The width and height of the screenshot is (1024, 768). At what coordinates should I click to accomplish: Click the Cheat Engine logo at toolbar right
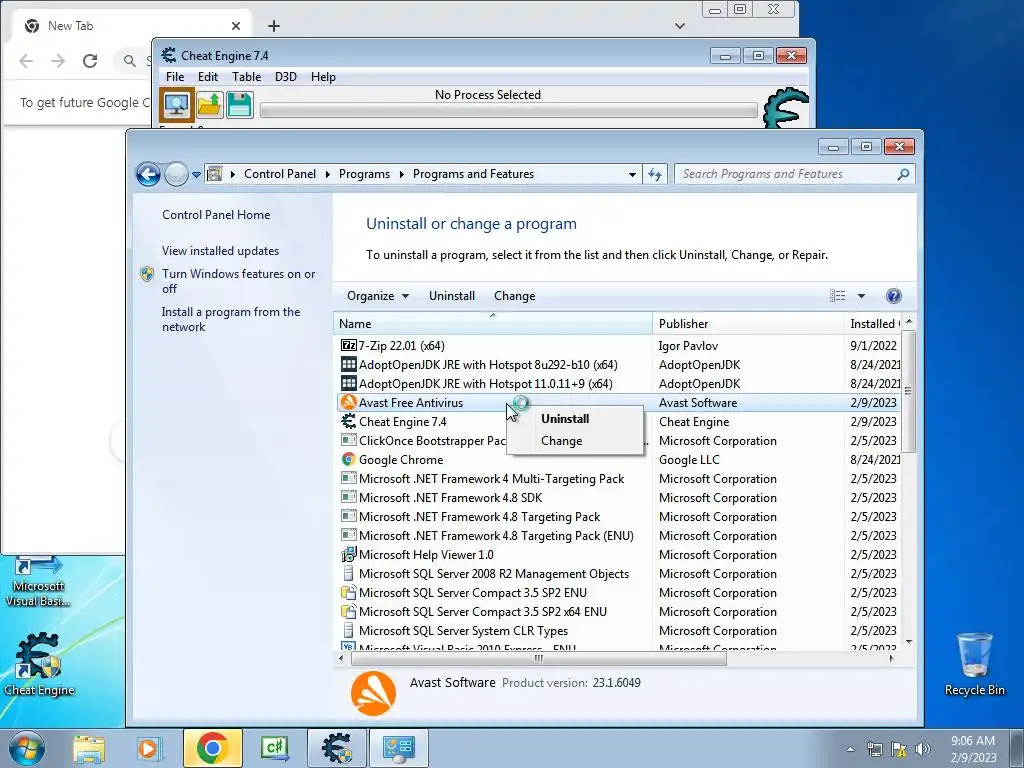(x=786, y=108)
